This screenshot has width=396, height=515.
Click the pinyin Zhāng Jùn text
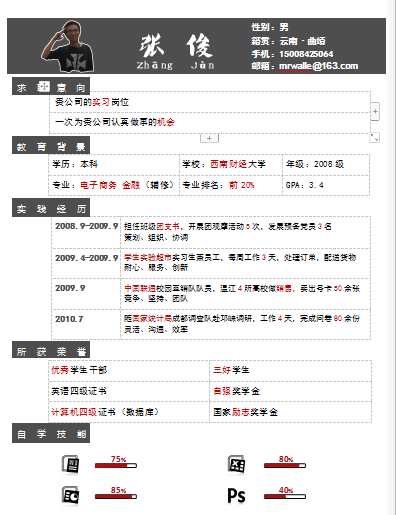pyautogui.click(x=176, y=65)
